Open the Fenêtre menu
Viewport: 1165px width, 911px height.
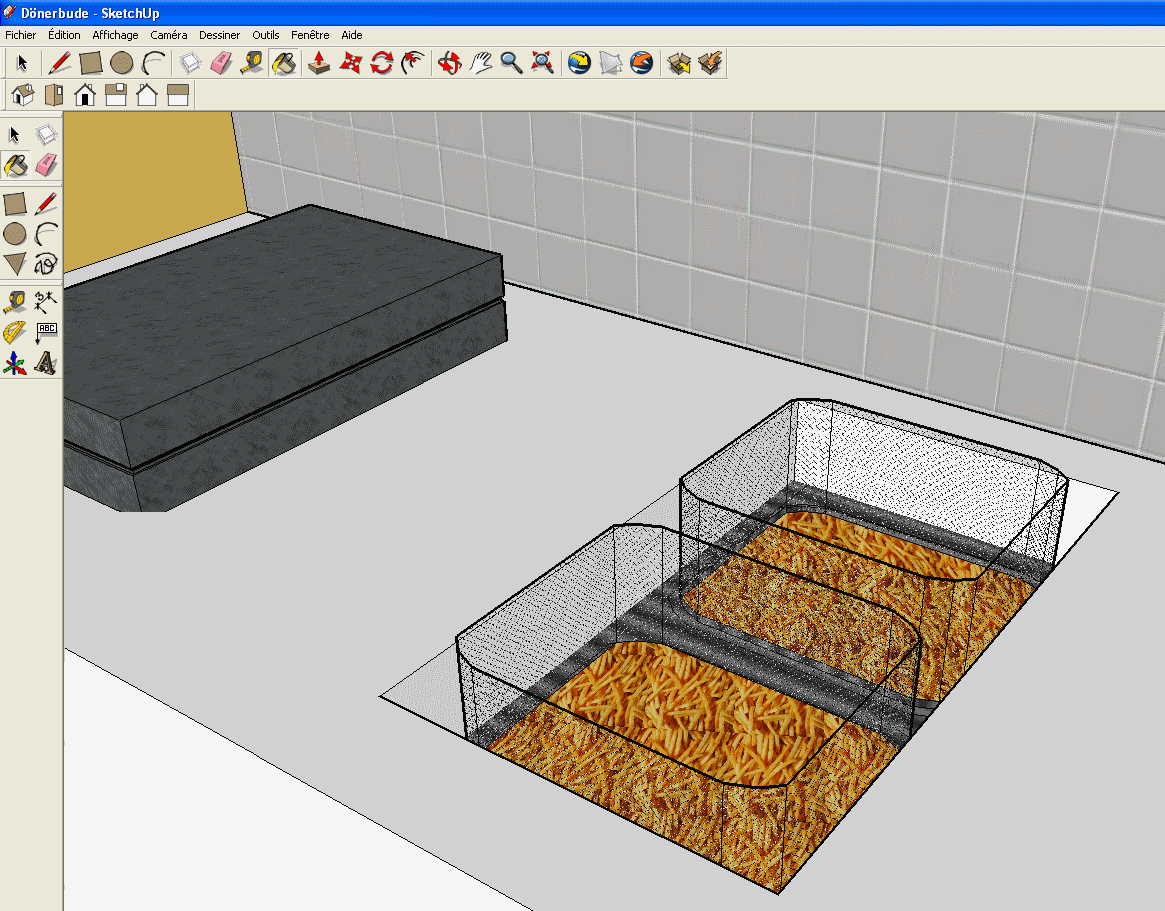[310, 35]
